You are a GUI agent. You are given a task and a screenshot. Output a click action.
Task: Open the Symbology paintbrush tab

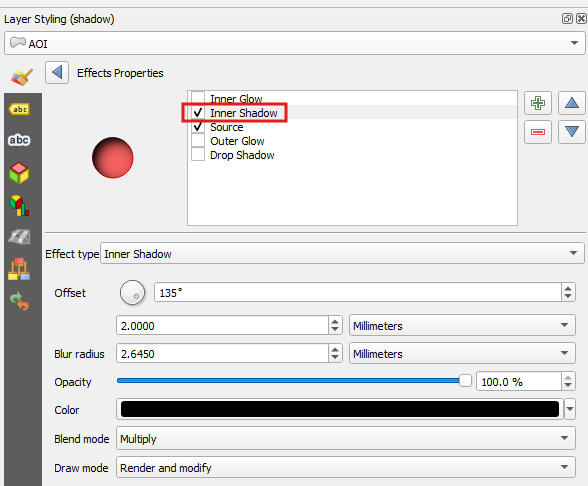[22, 76]
